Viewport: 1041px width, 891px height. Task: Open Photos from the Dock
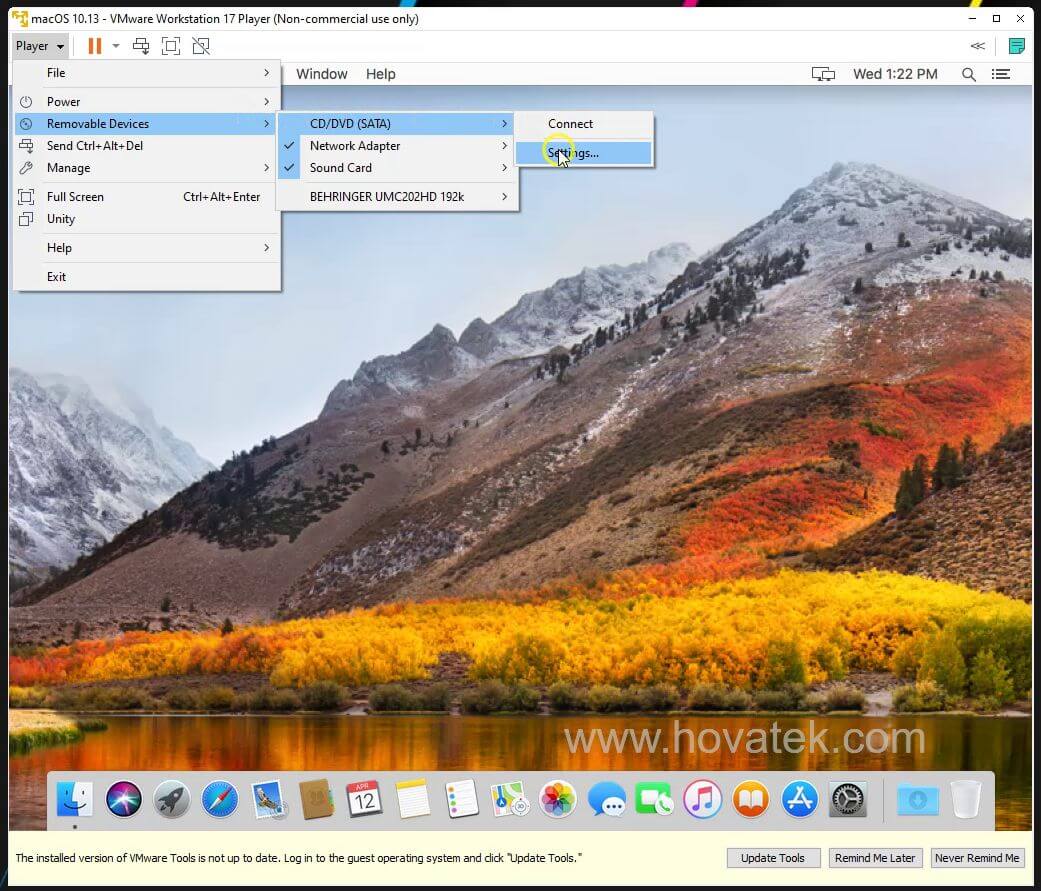pyautogui.click(x=558, y=799)
